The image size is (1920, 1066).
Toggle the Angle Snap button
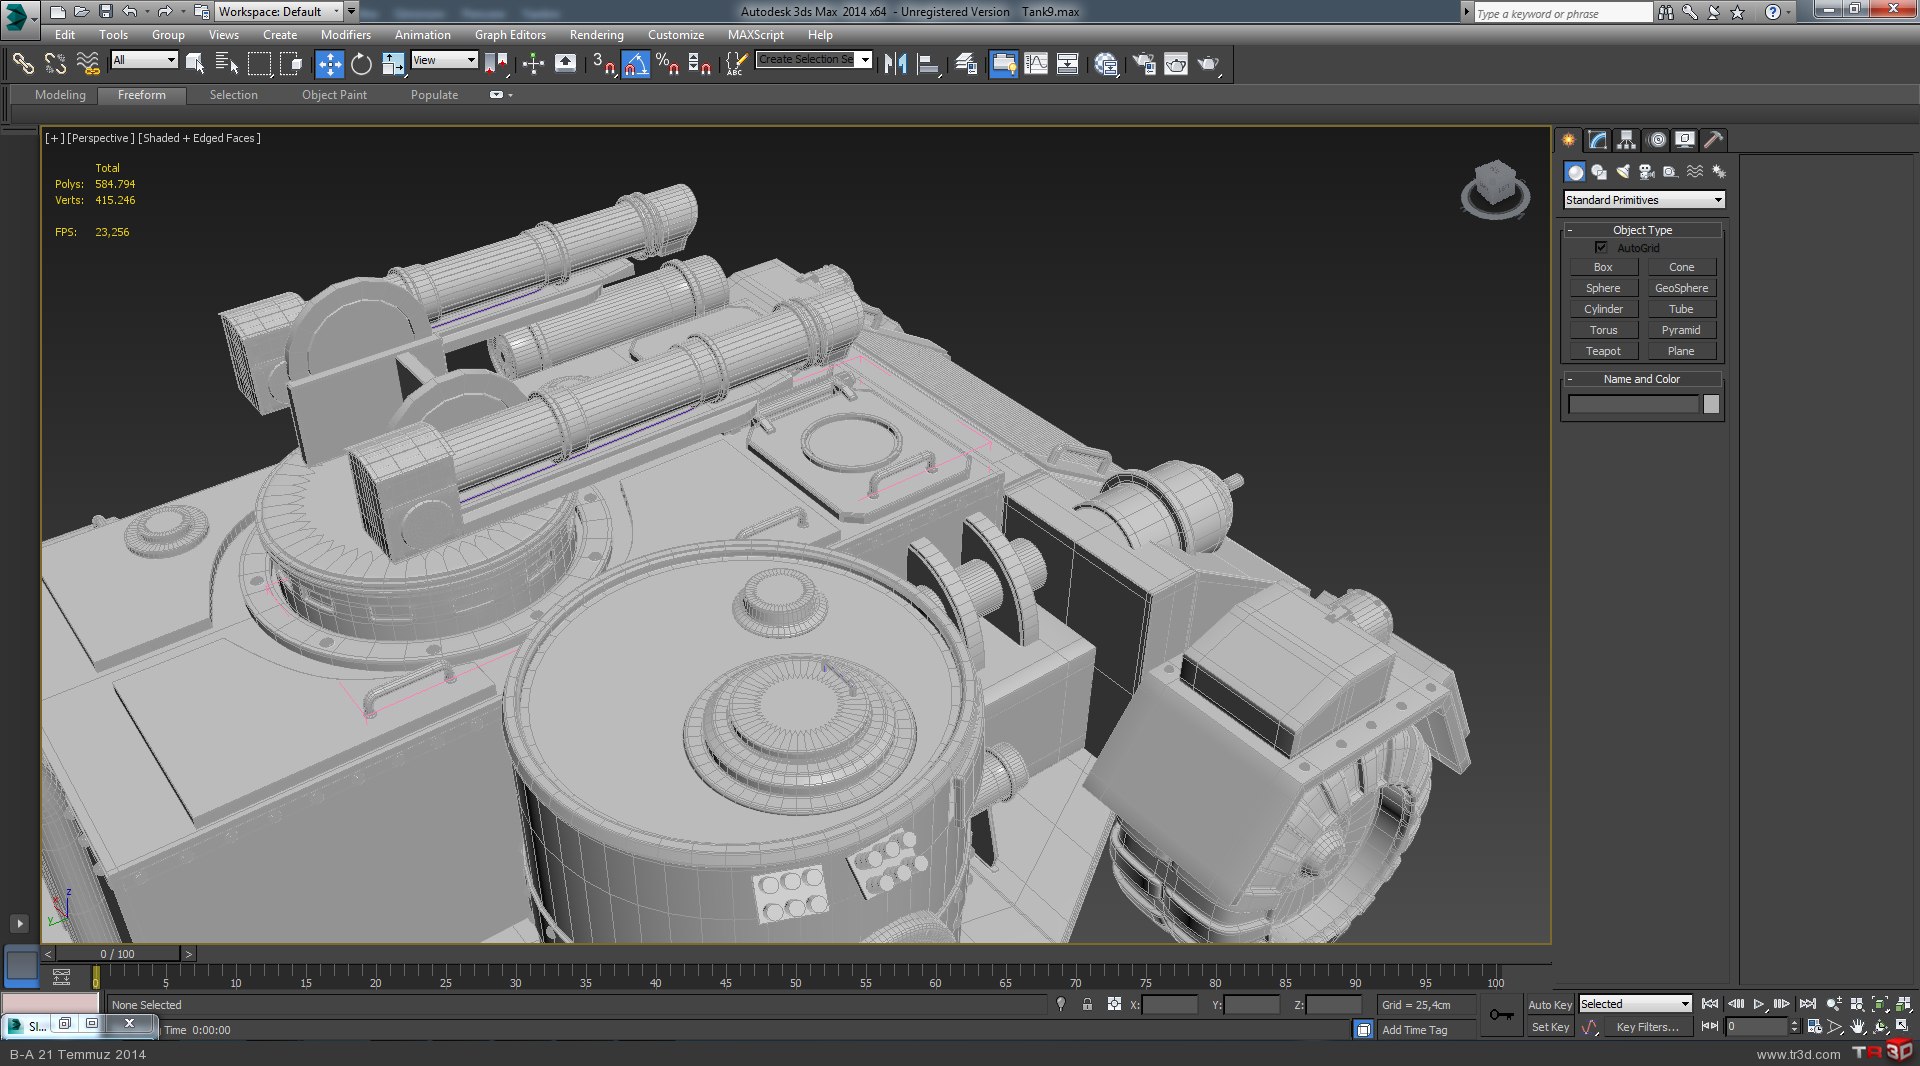point(635,64)
